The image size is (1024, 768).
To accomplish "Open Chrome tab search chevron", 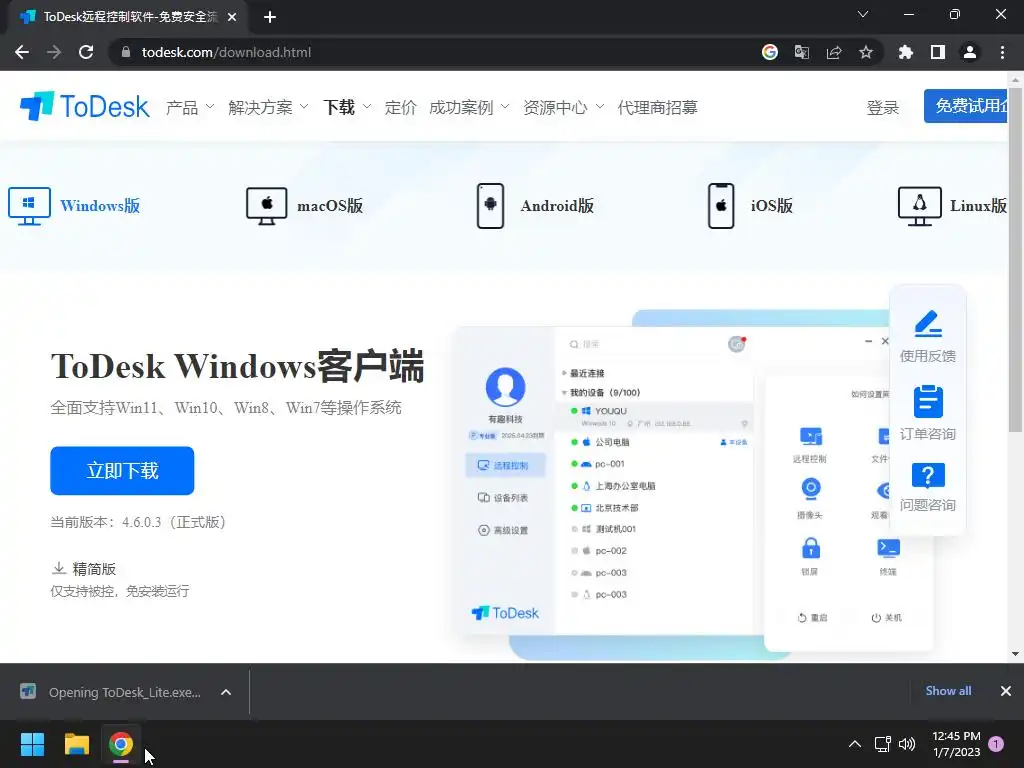I will click(x=863, y=14).
